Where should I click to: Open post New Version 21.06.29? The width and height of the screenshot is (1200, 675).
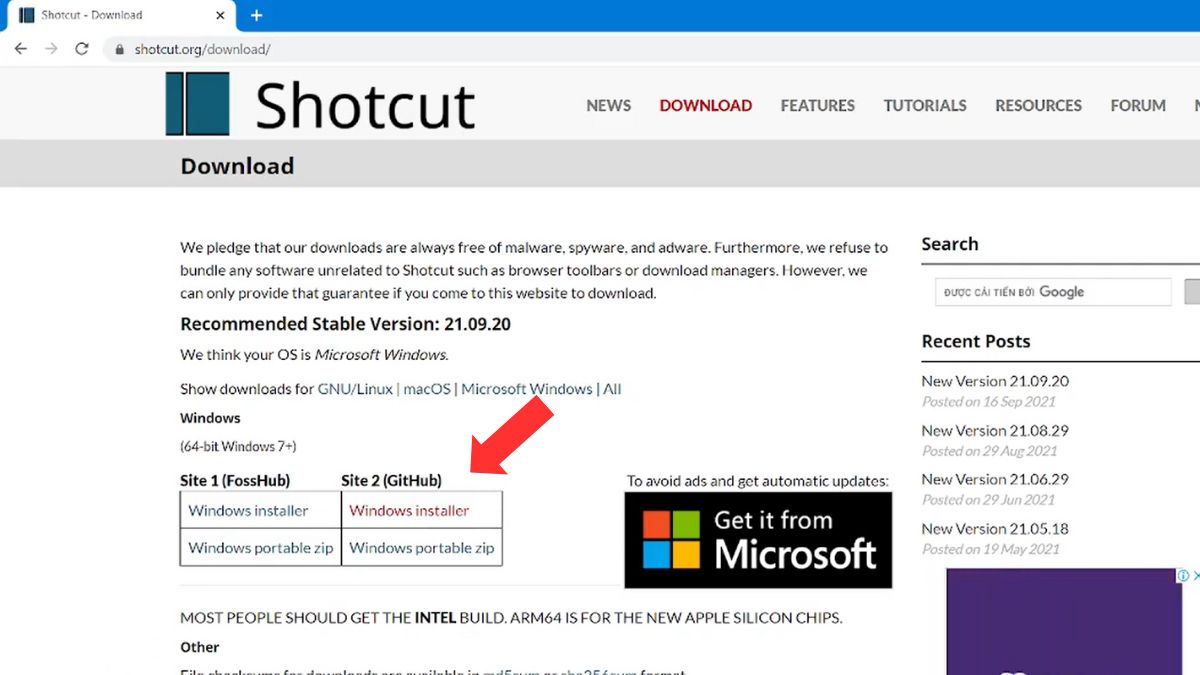click(x=995, y=479)
